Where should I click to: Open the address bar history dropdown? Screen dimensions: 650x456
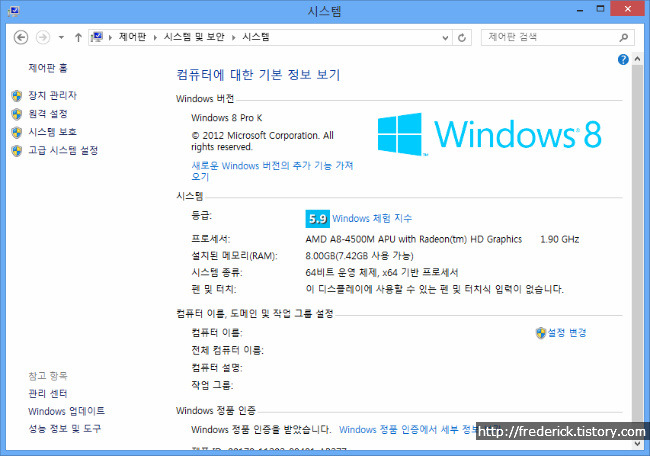coord(445,38)
